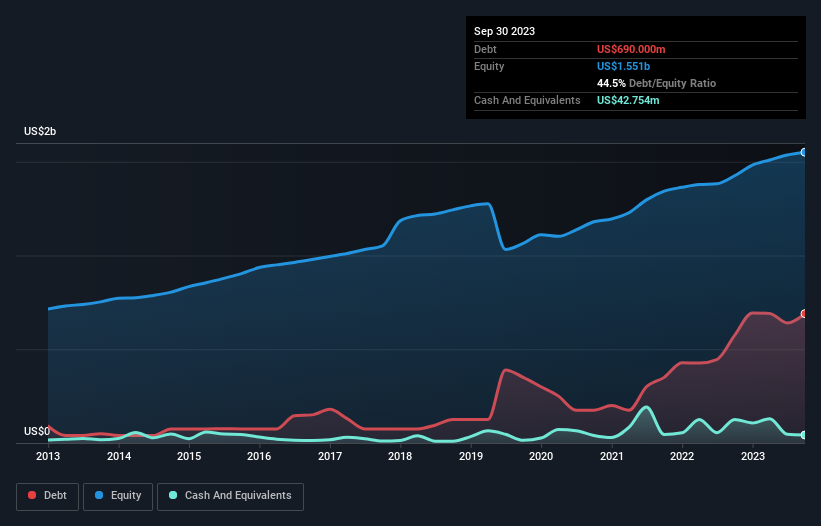This screenshot has height=526, width=821.
Task: Select the 2020 x-axis label
Action: coord(541,457)
